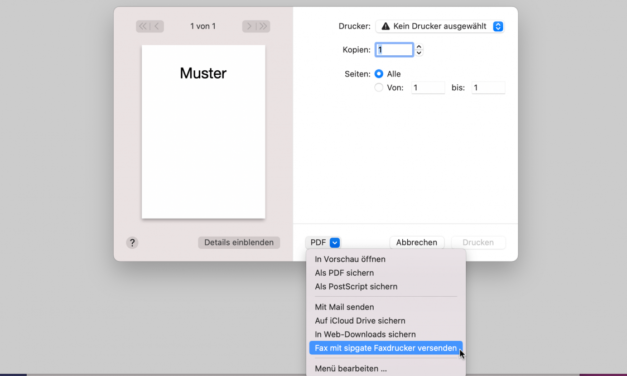Select the Alle pages radio button
Image resolution: width=627 pixels, height=376 pixels.
click(x=379, y=74)
